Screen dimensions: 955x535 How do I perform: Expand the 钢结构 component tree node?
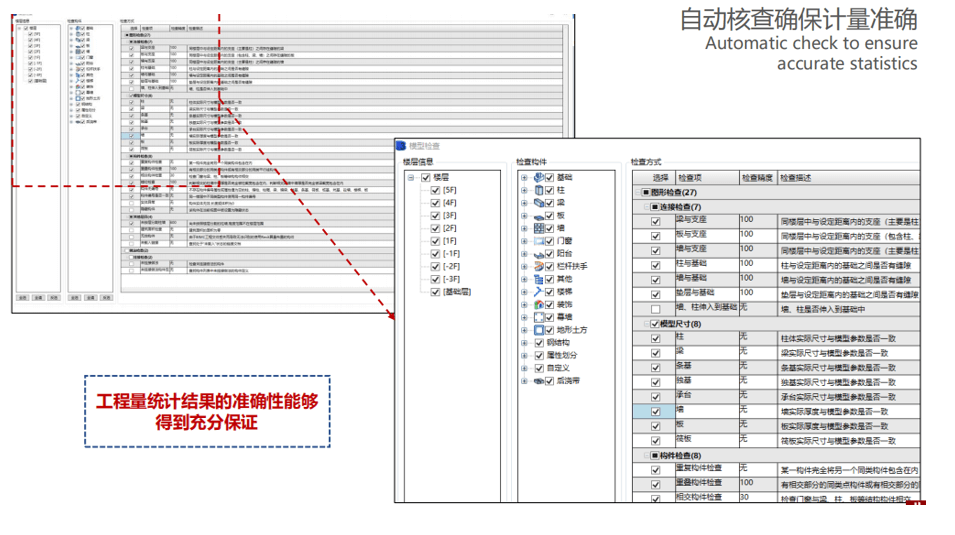[x=524, y=342]
